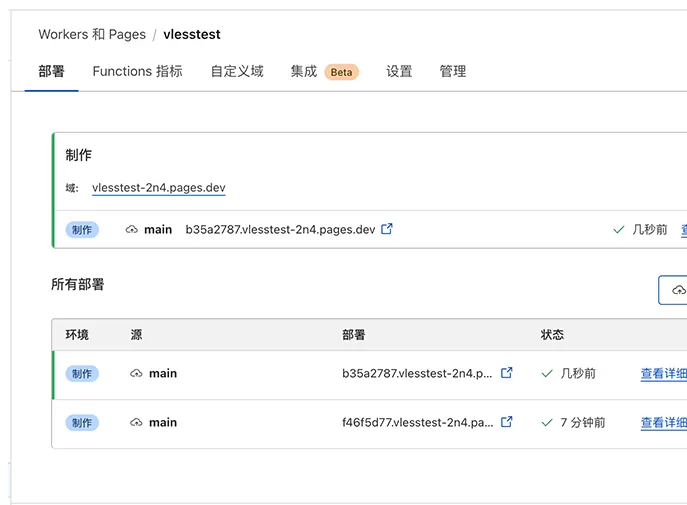Click b35a2787.vlesstest-2n4.p... deployment in table
Image resolution: width=687 pixels, height=505 pixels.
coord(417,374)
